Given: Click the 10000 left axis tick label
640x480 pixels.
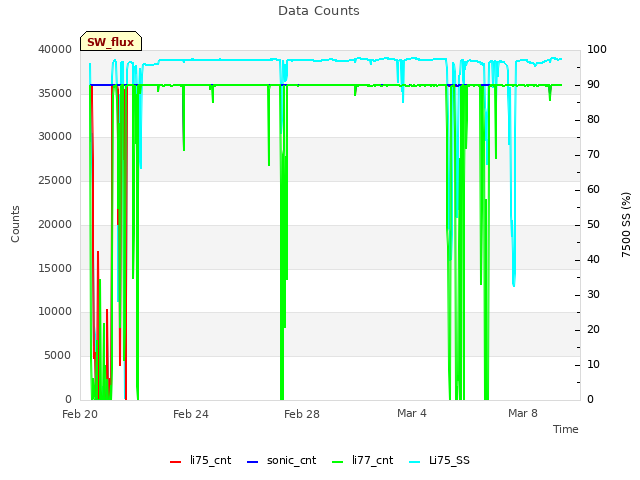Looking at the screenshot, I should (55, 312).
